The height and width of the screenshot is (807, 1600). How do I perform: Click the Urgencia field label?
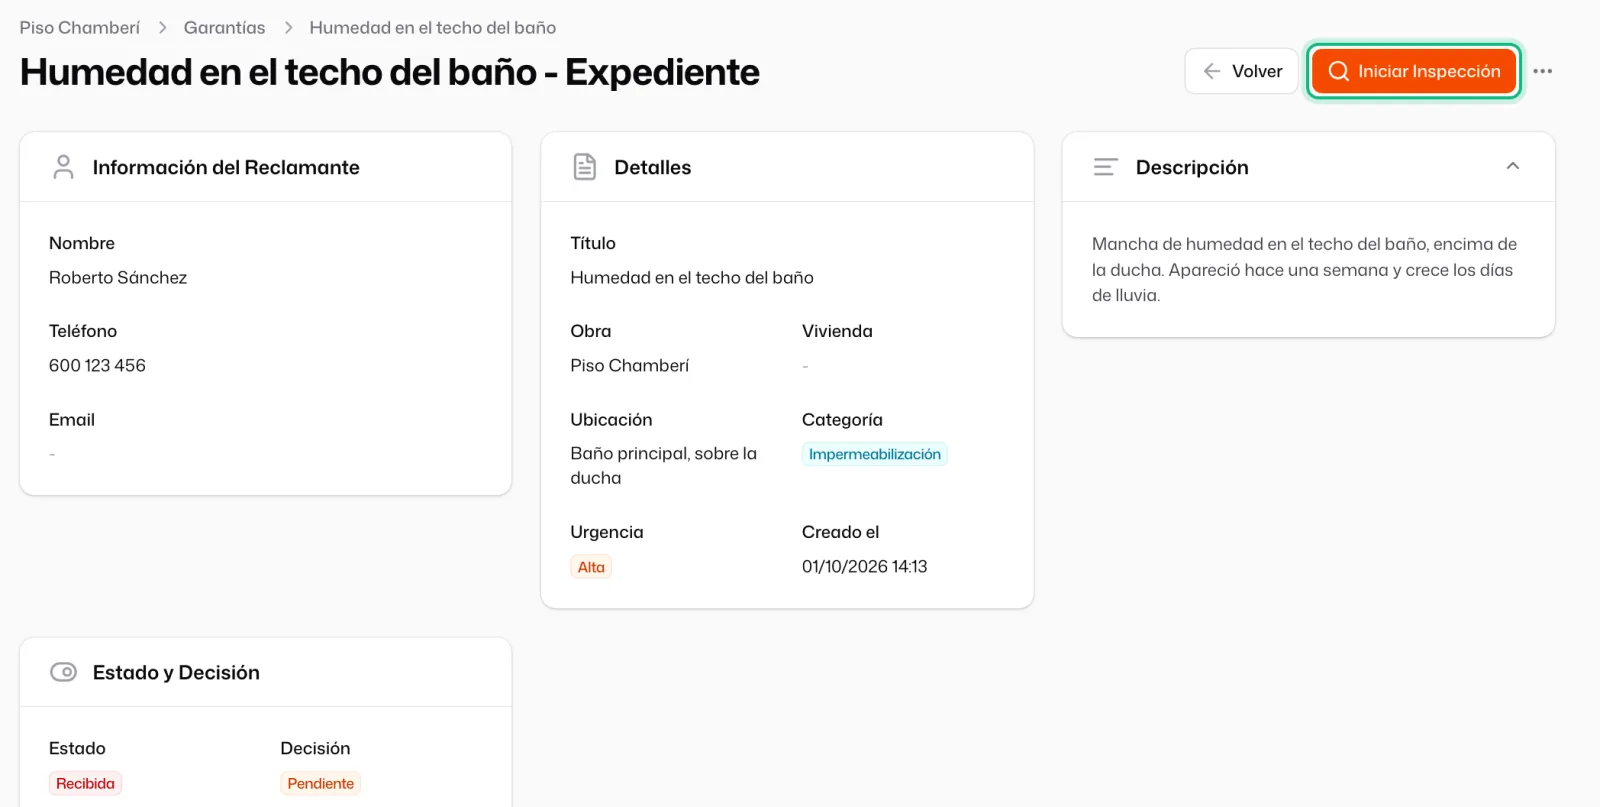coord(607,532)
